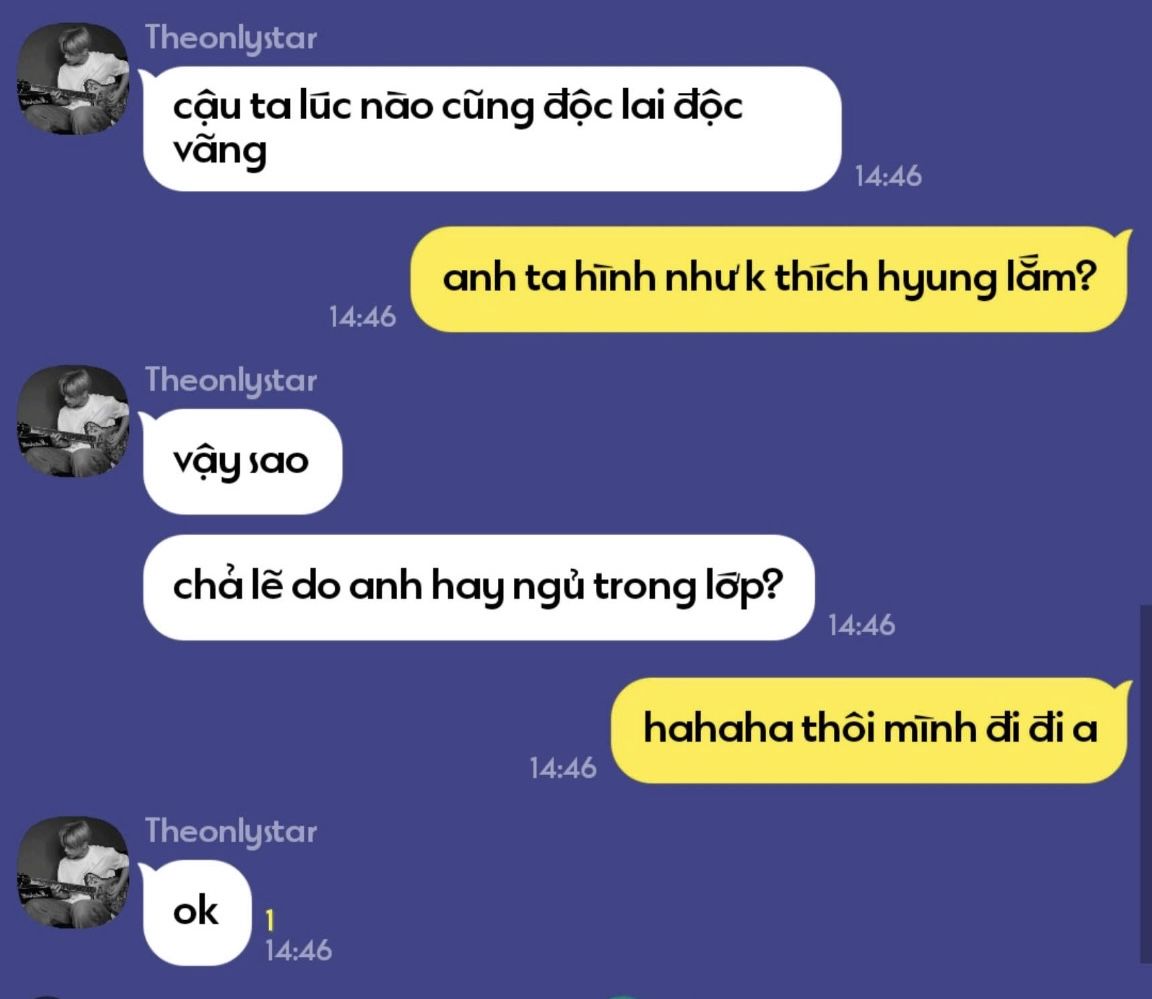The image size is (1152, 999).
Task: Tap Theonlystar name above 'vậy sao'
Action: [x=231, y=381]
